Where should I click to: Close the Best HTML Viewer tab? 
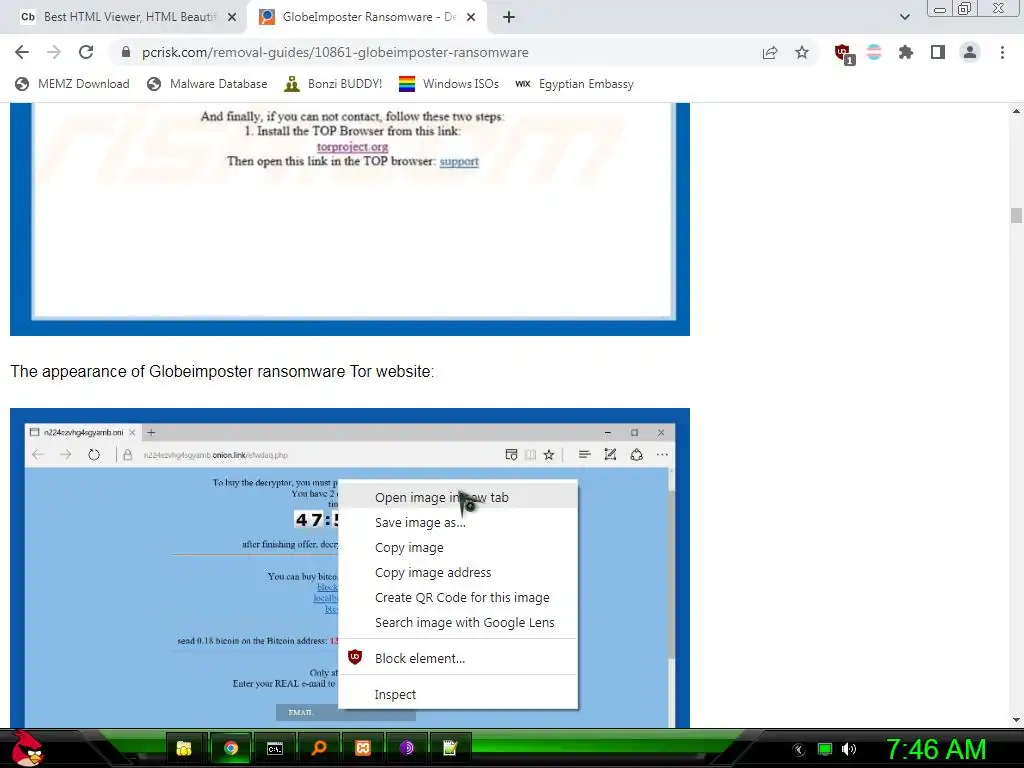pyautogui.click(x=232, y=18)
